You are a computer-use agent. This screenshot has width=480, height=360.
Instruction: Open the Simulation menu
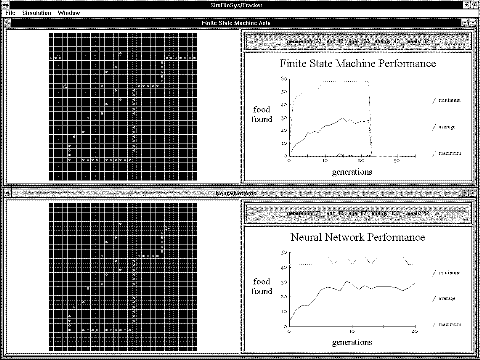(37, 13)
